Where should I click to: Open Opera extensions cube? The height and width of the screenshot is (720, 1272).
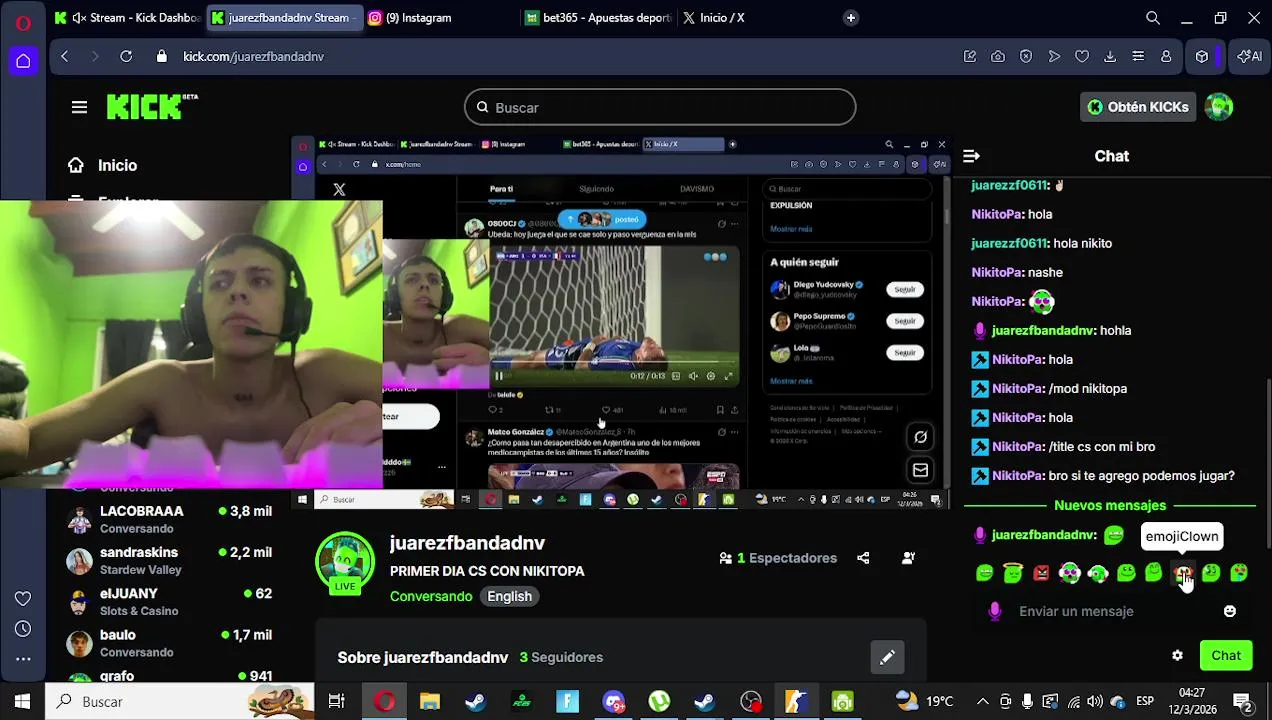click(1202, 57)
